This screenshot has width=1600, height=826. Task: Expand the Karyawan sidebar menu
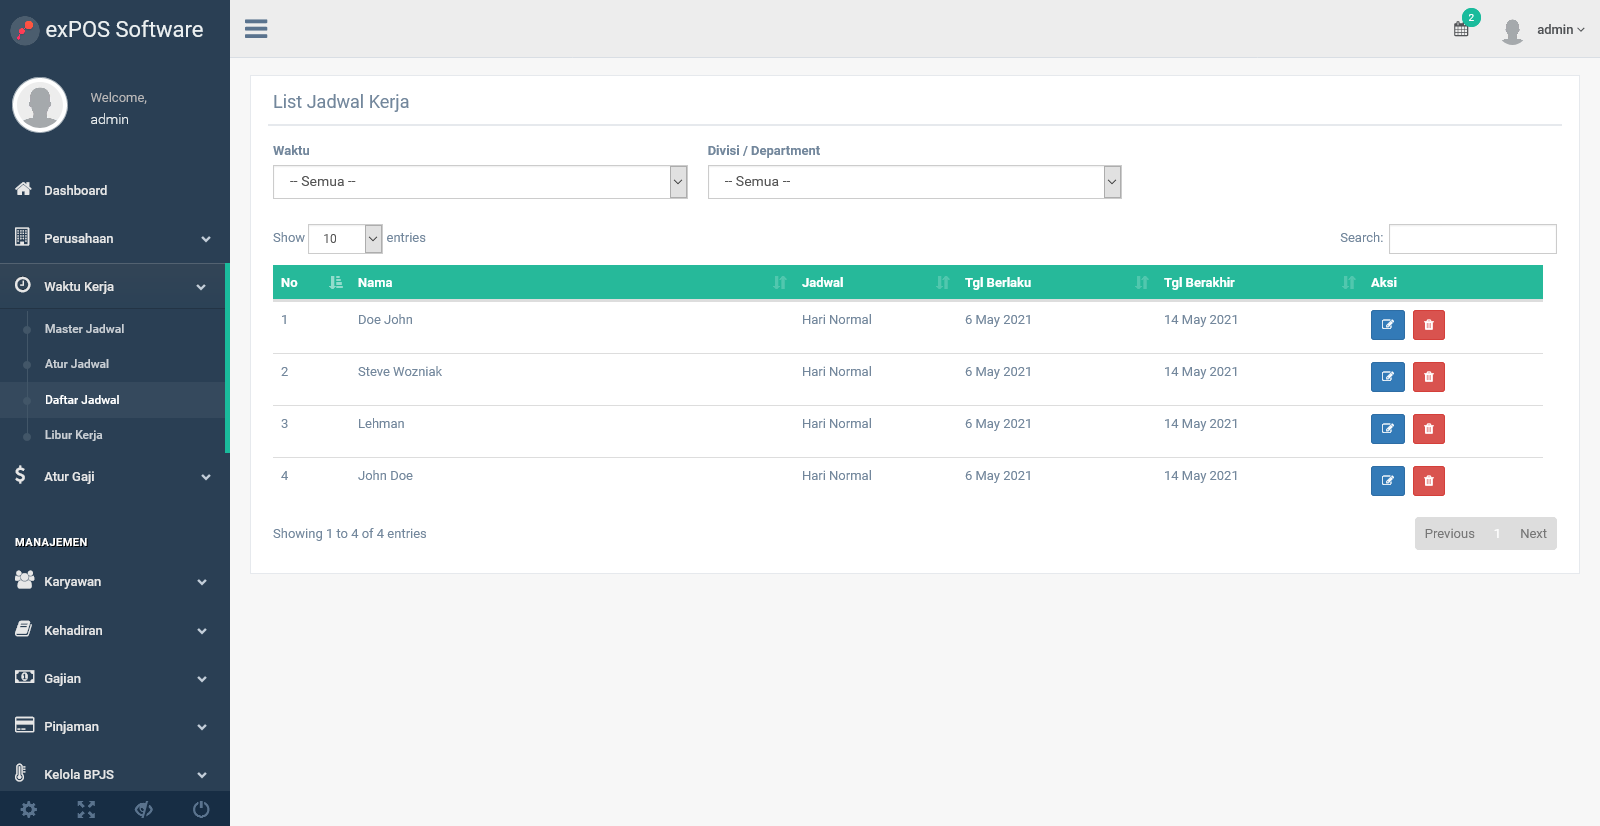pos(113,581)
